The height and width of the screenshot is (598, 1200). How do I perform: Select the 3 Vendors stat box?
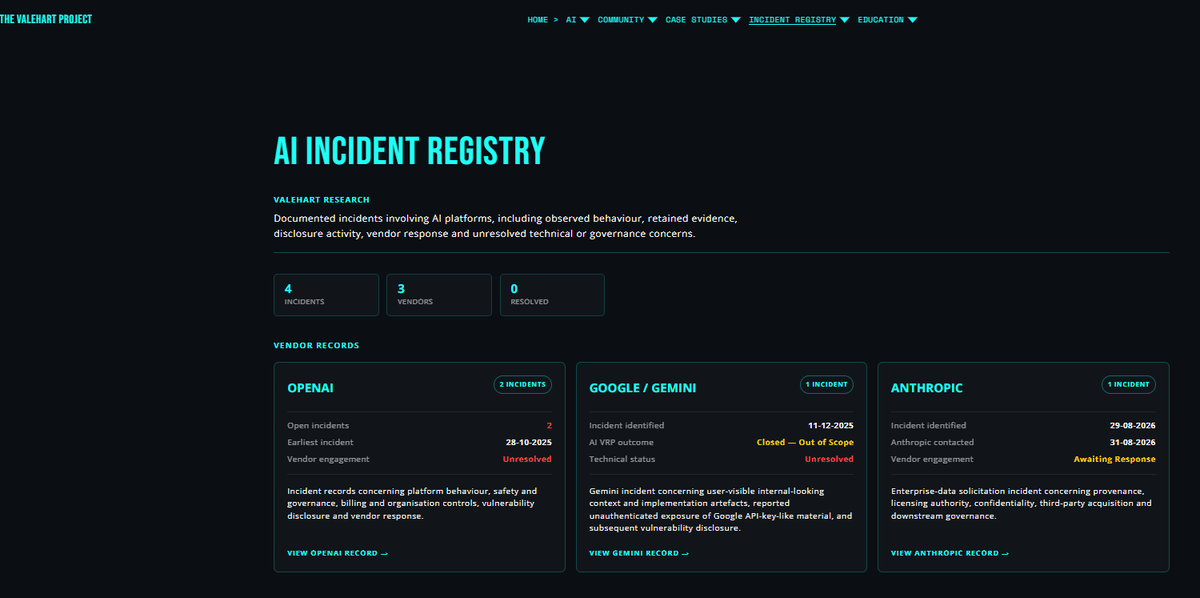click(x=439, y=295)
